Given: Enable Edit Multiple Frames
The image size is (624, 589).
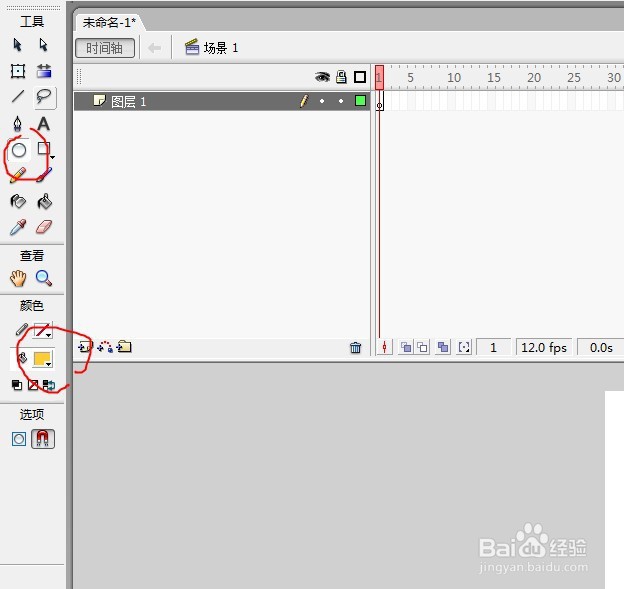Looking at the screenshot, I should pos(443,347).
